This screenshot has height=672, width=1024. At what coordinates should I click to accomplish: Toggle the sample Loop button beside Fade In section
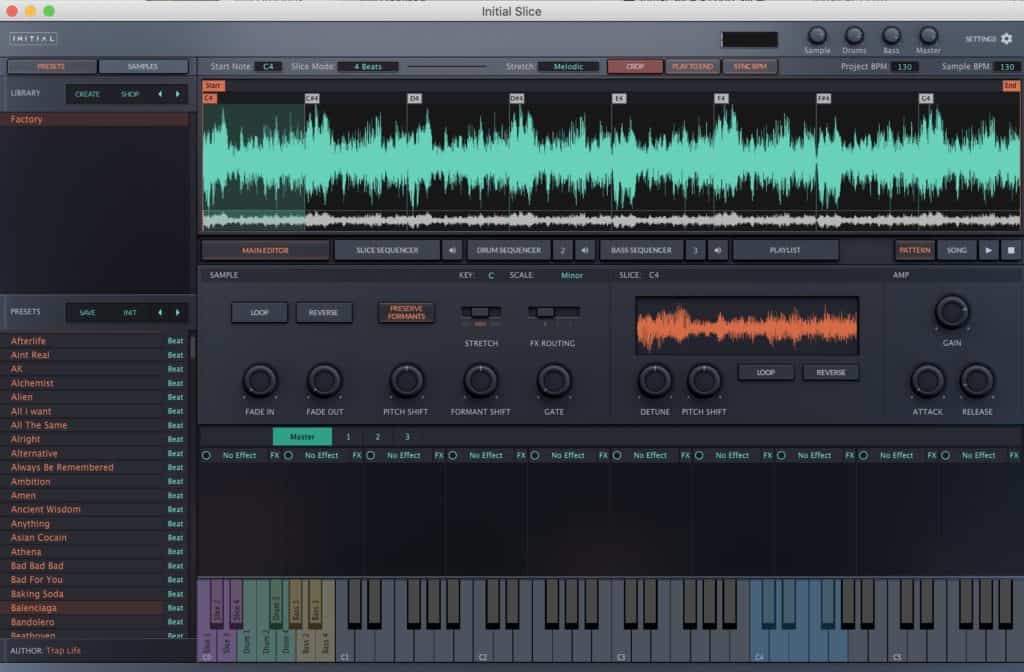tap(259, 312)
